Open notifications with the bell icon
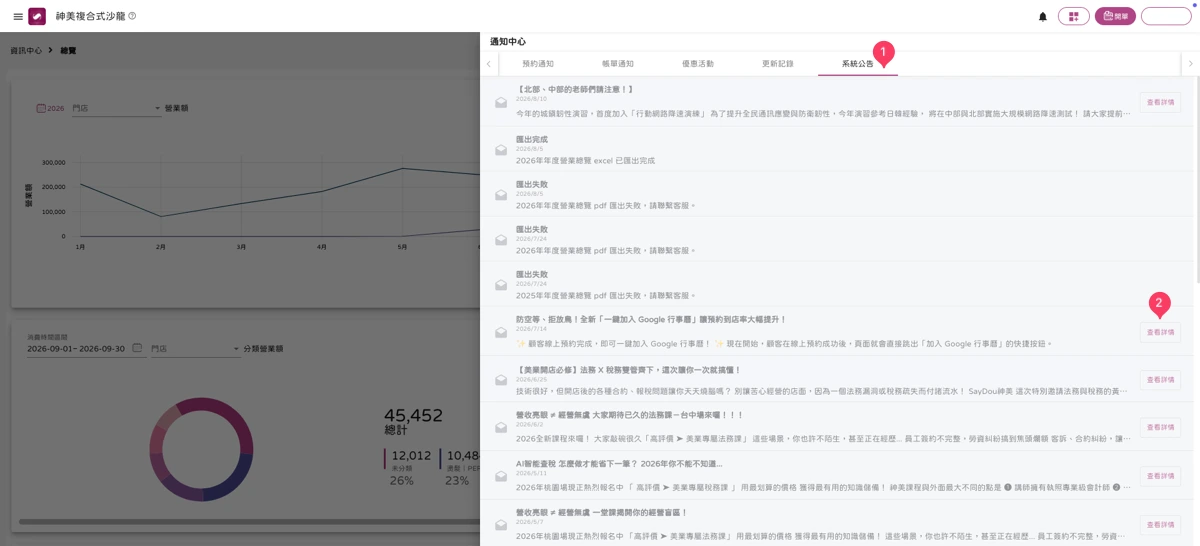The image size is (1200, 546). click(x=1043, y=16)
